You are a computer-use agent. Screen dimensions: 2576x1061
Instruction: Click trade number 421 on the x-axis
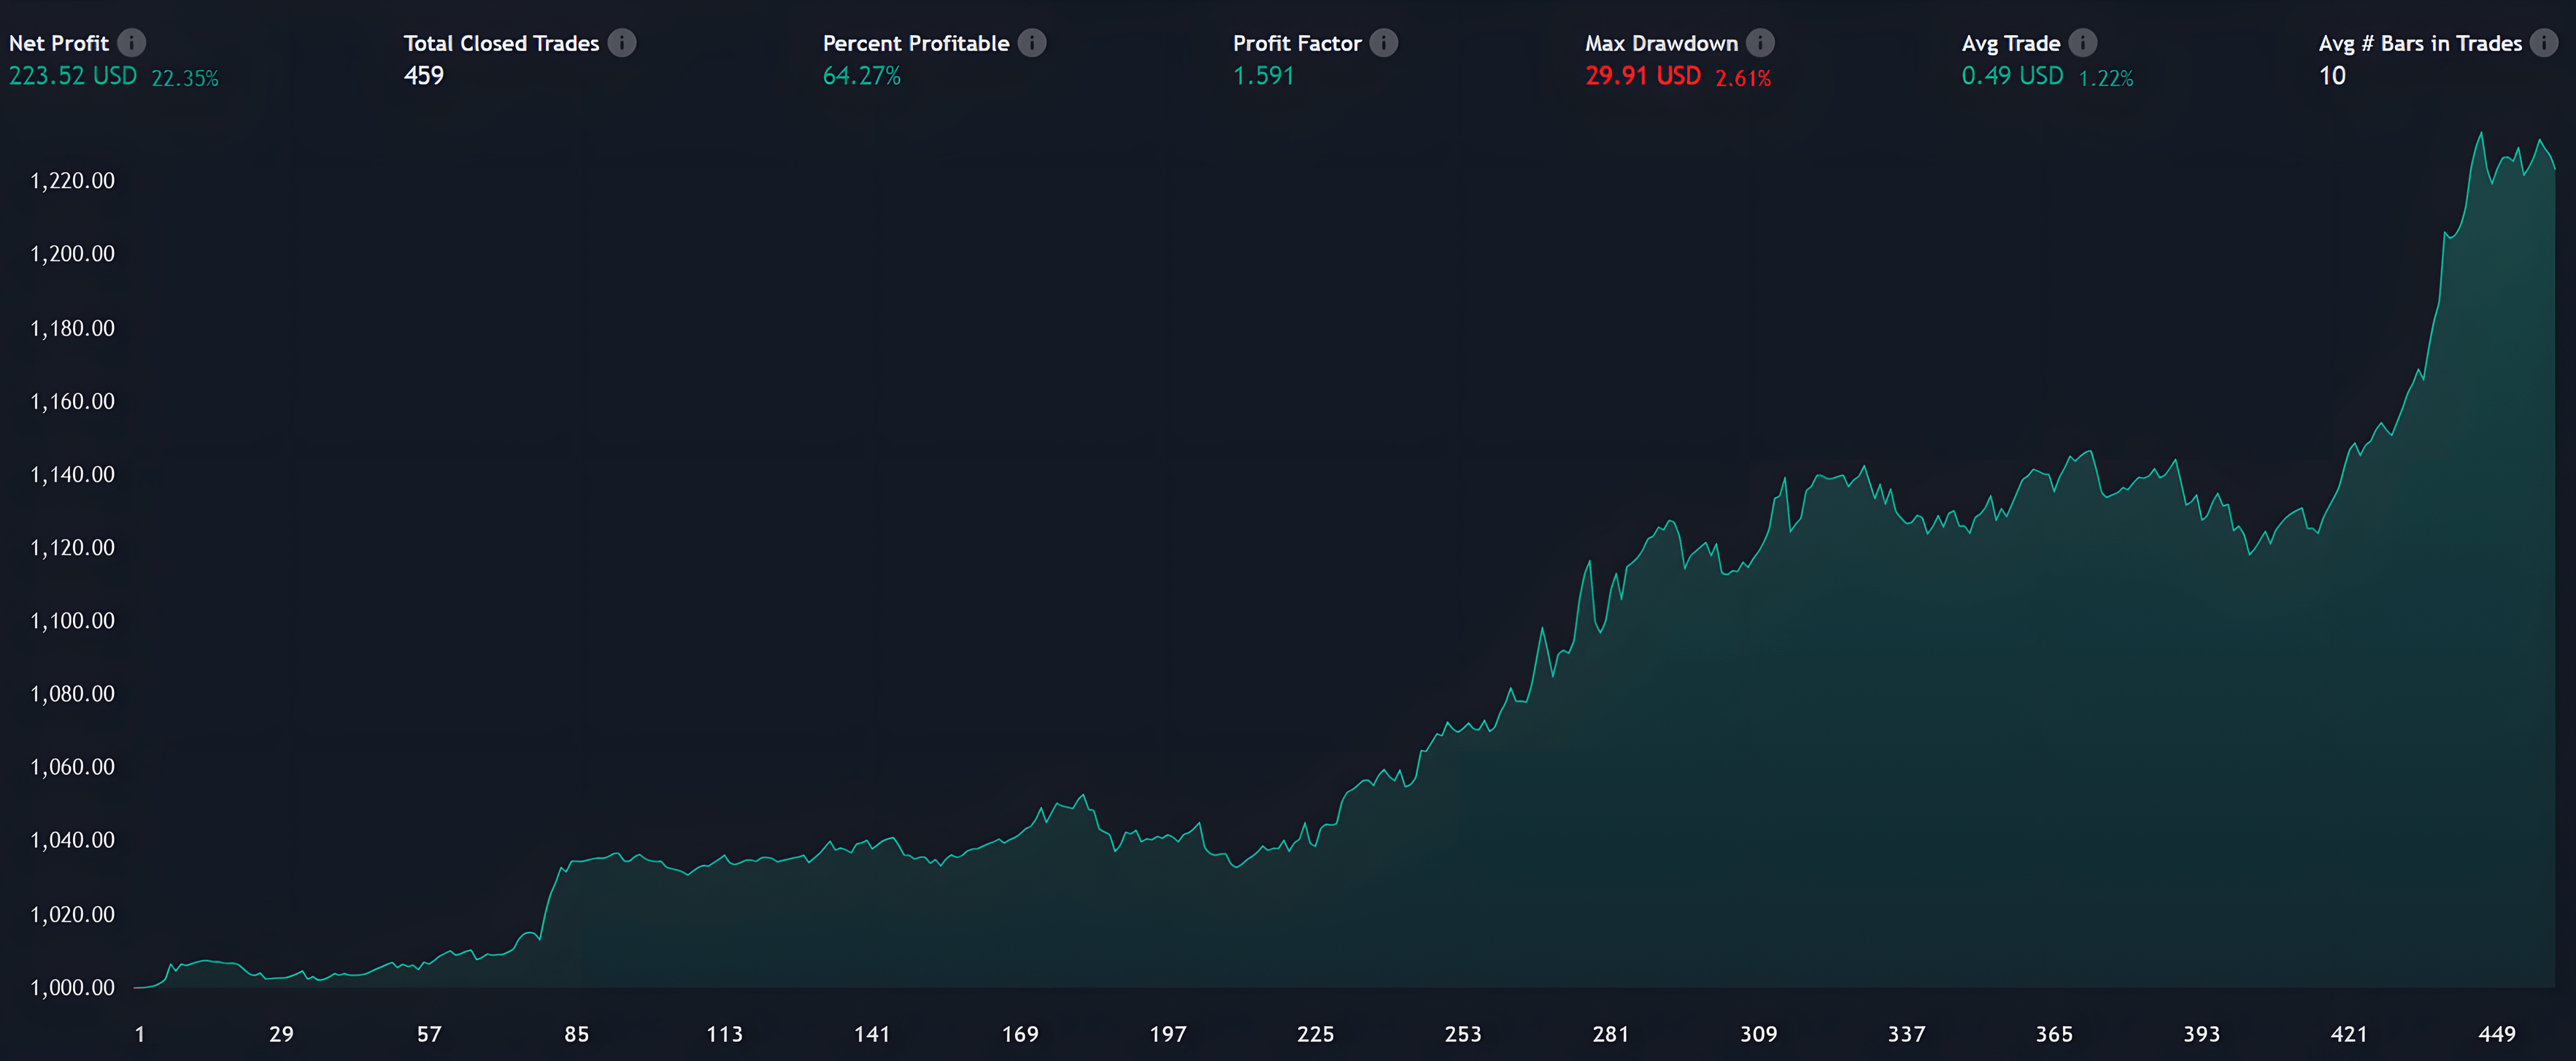pyautogui.click(x=2349, y=1034)
